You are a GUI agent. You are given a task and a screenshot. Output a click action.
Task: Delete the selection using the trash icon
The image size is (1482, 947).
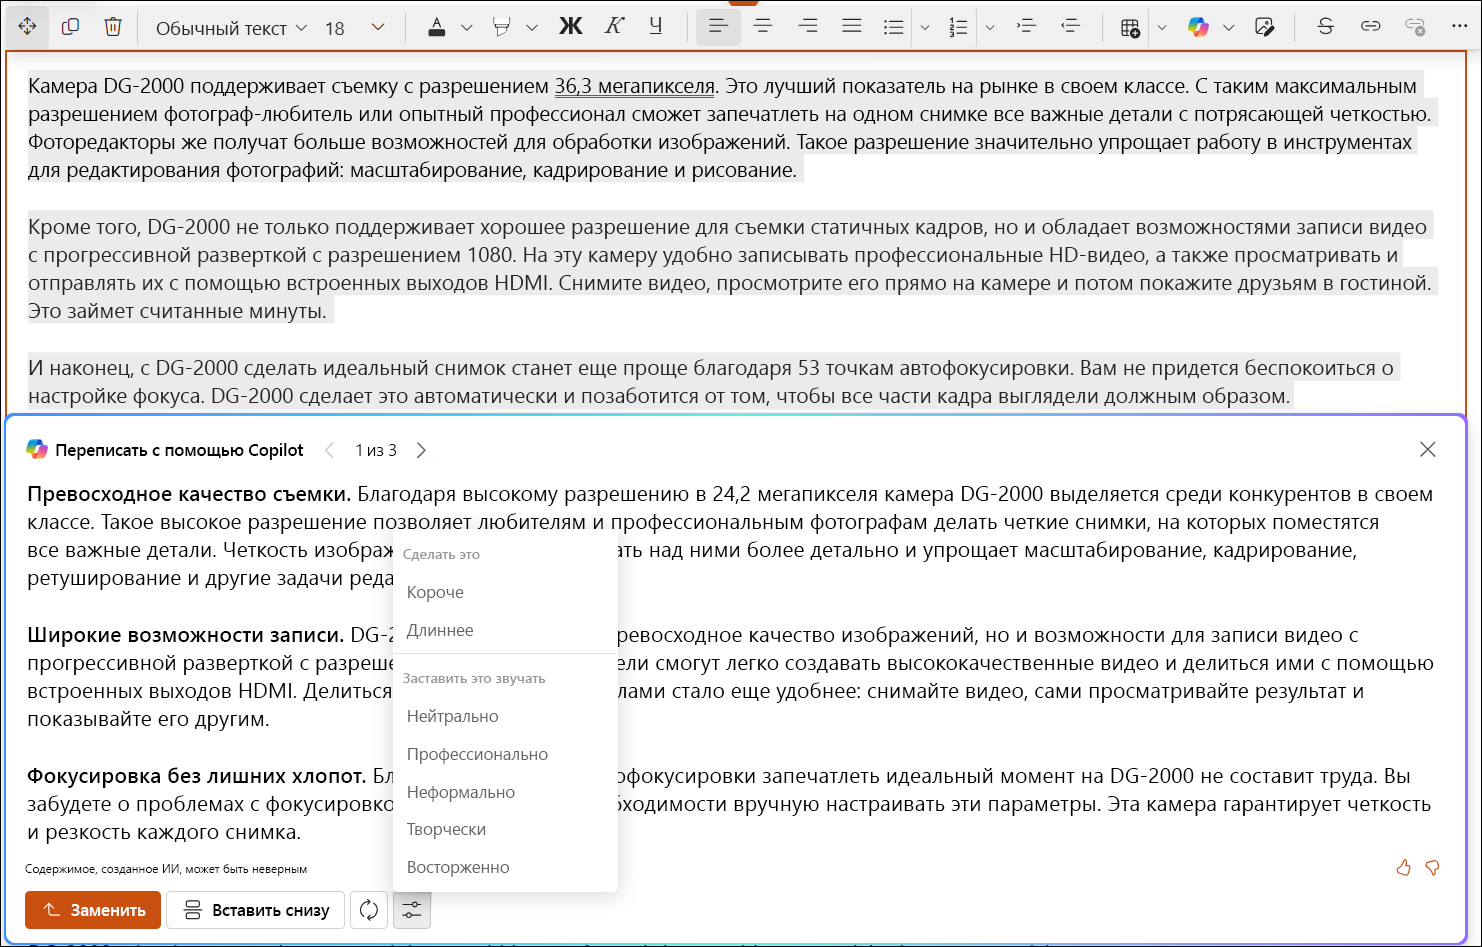(113, 27)
